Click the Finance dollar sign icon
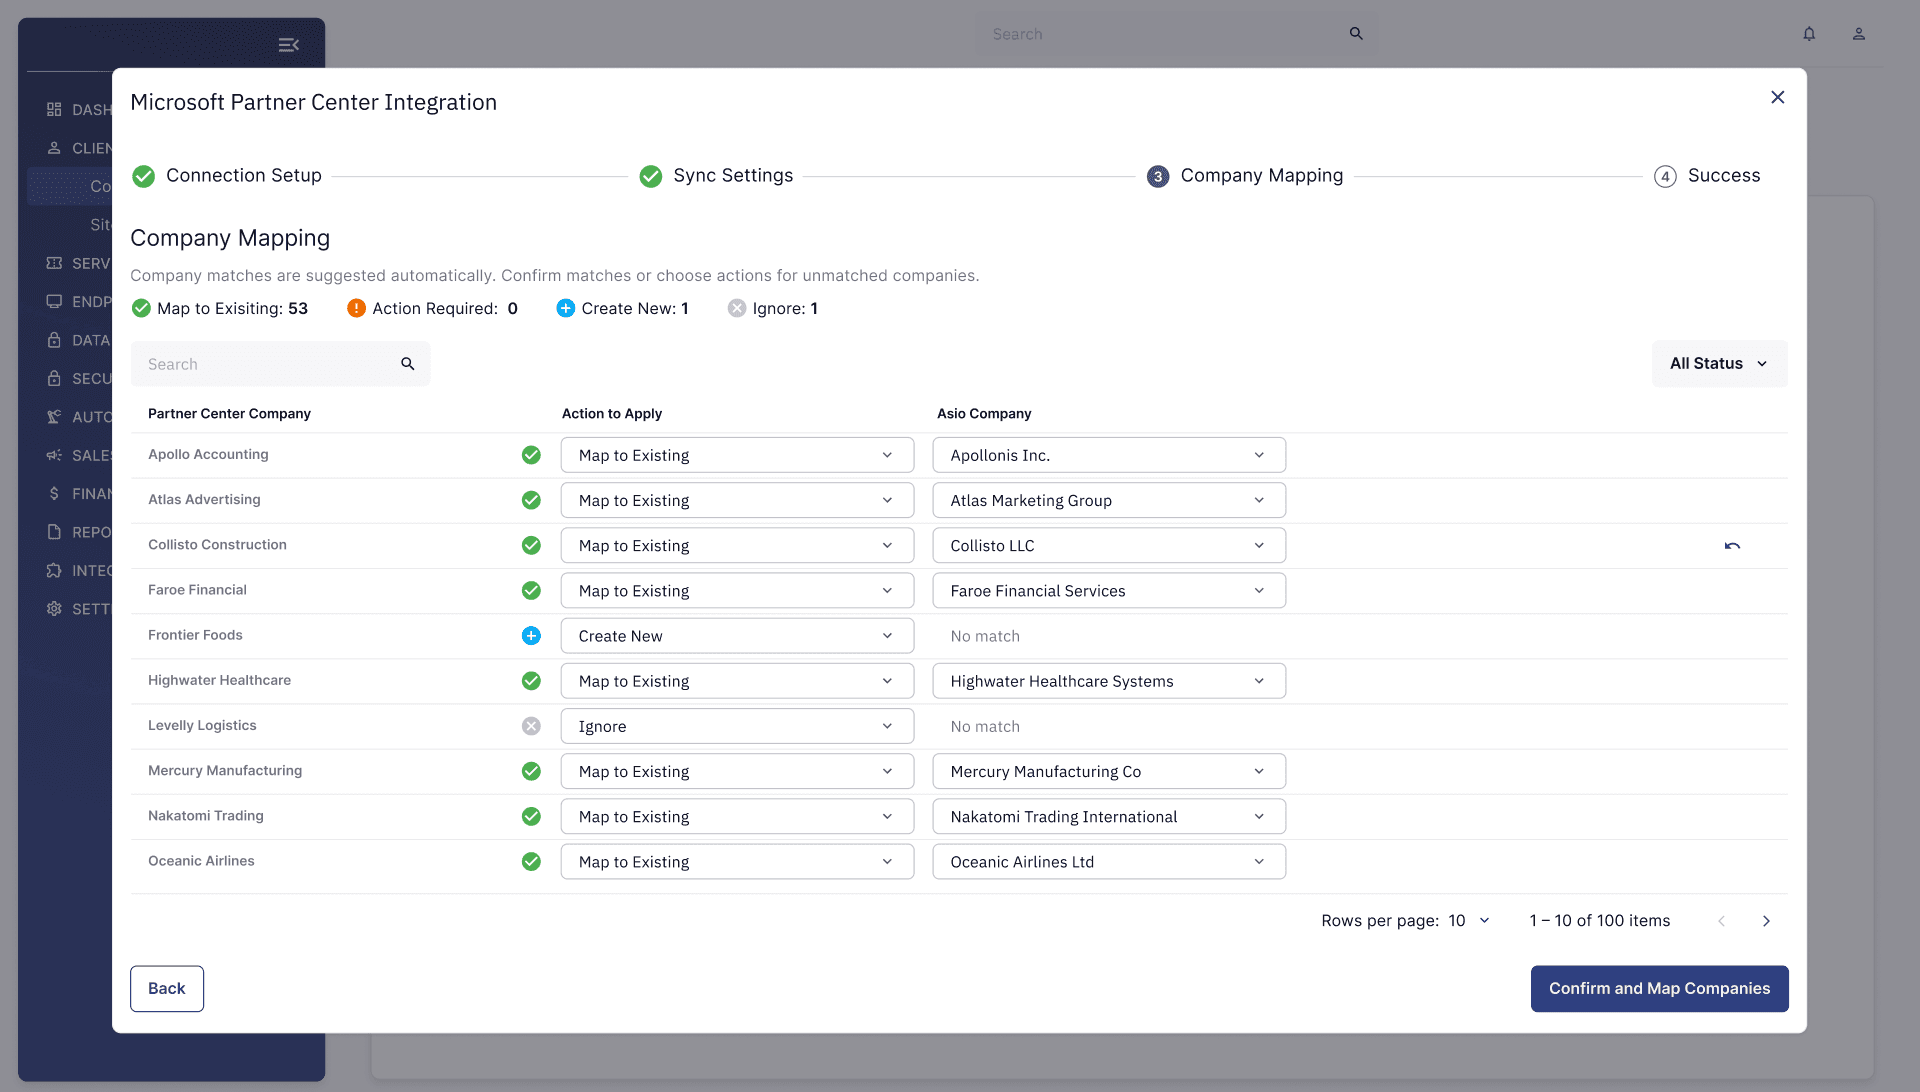The image size is (1920, 1092). click(x=54, y=493)
